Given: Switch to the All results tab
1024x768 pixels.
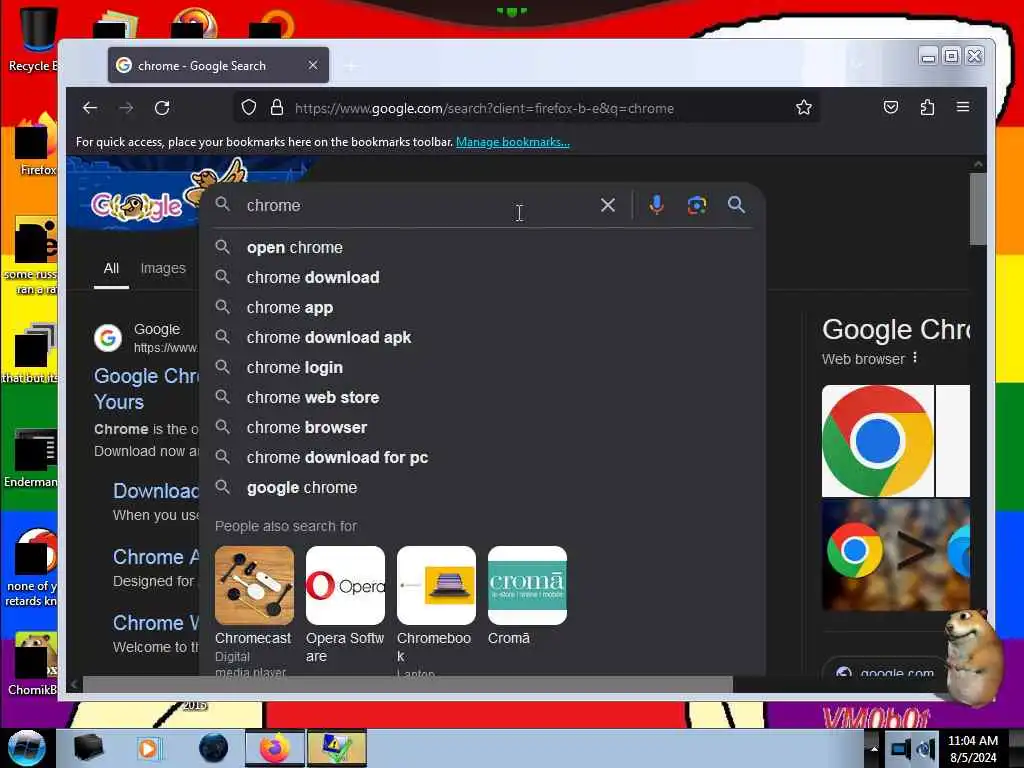Looking at the screenshot, I should click(x=111, y=268).
